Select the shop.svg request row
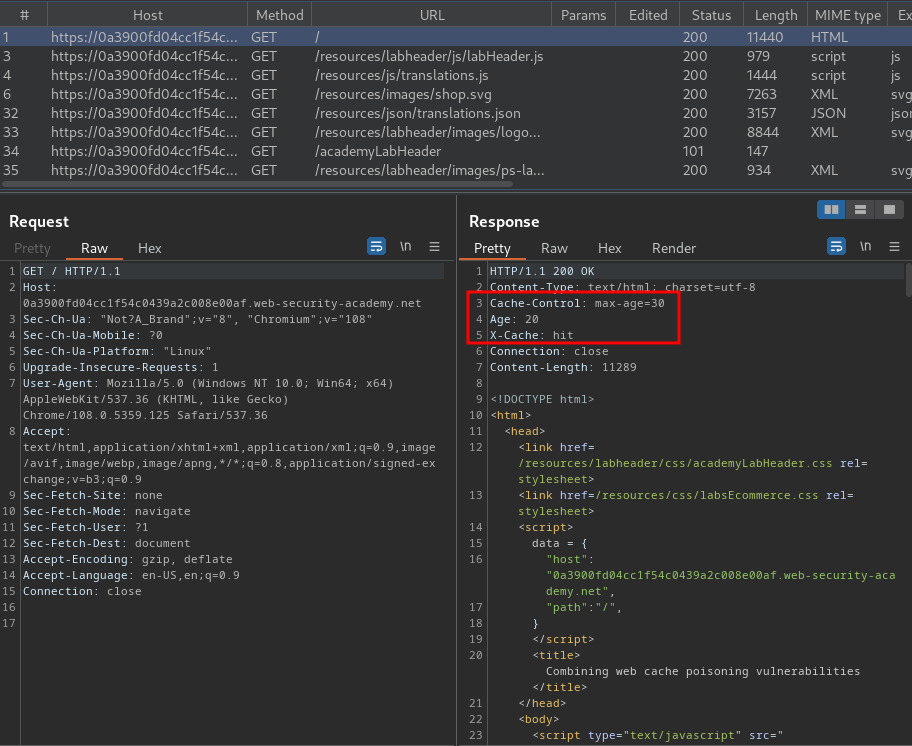This screenshot has width=912, height=746. (456, 94)
